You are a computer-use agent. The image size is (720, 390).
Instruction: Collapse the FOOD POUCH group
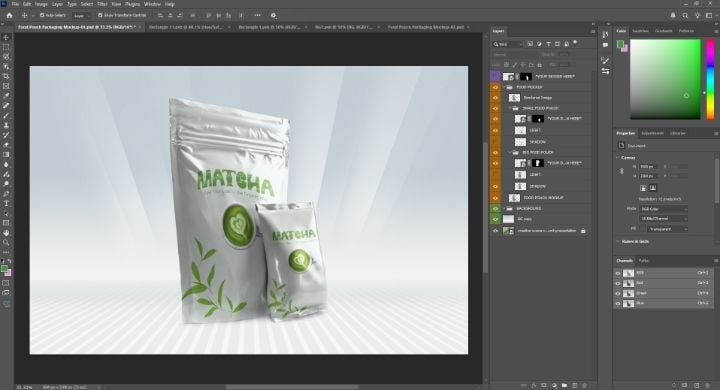pos(504,87)
